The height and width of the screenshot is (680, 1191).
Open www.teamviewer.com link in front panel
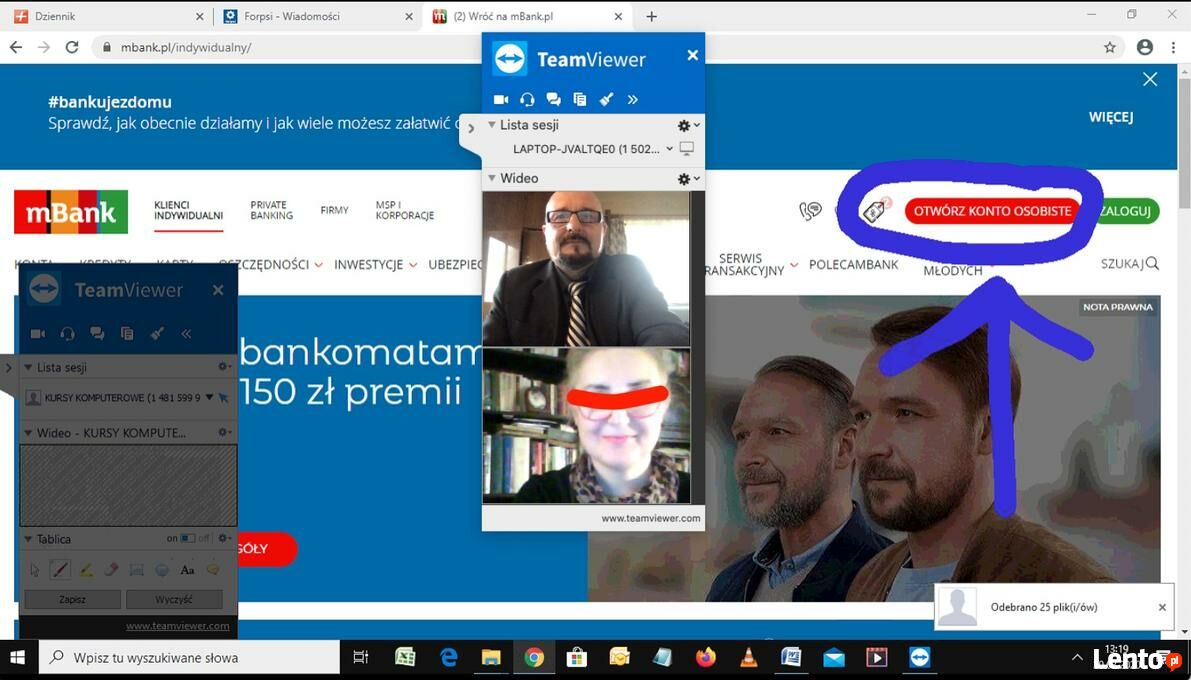tap(651, 518)
